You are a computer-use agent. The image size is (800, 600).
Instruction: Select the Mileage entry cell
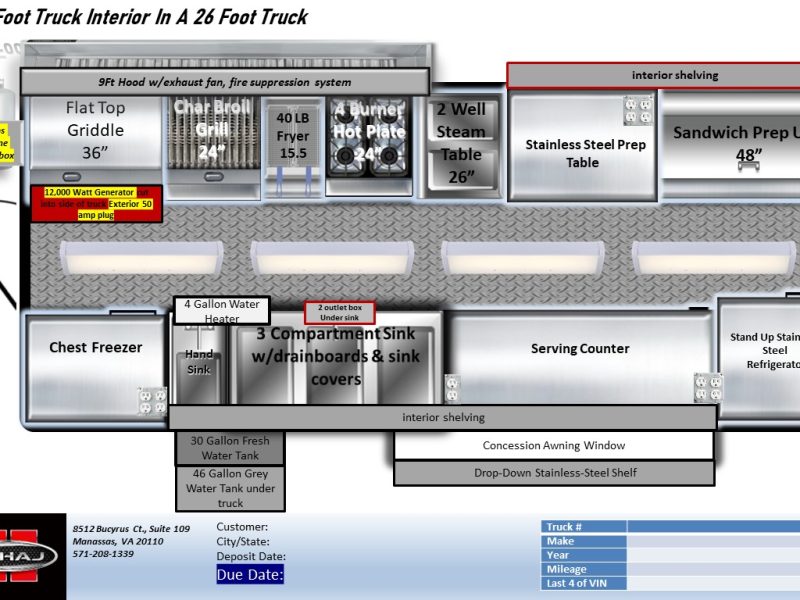click(712, 569)
